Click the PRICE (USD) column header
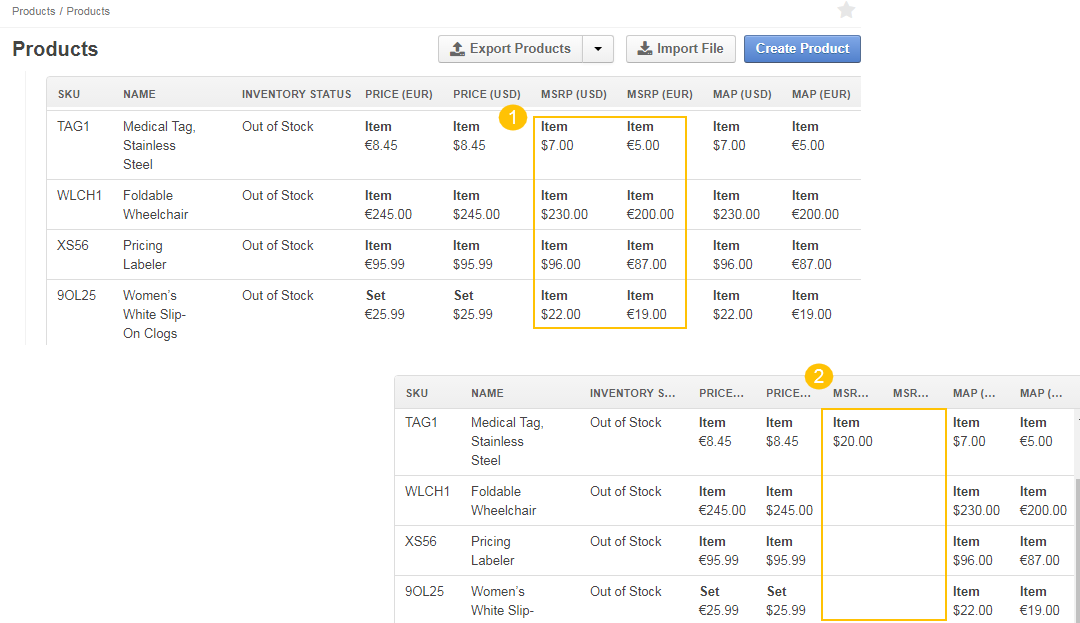Image resolution: width=1080 pixels, height=623 pixels. coord(486,95)
